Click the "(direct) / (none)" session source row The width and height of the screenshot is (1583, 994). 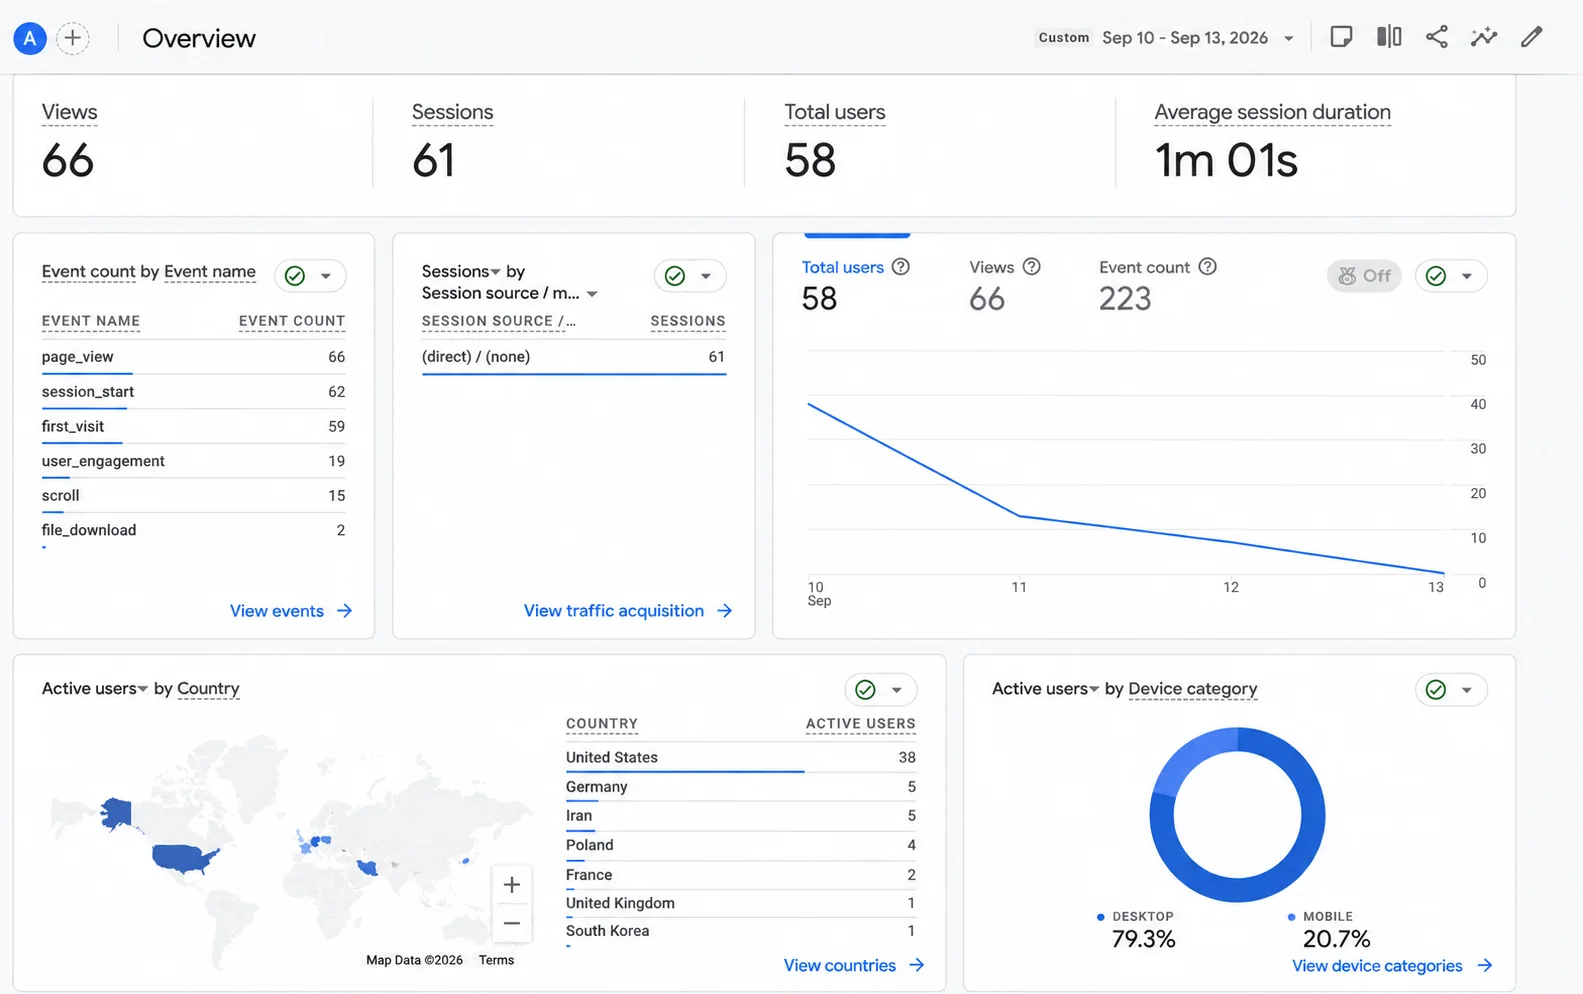[574, 358]
